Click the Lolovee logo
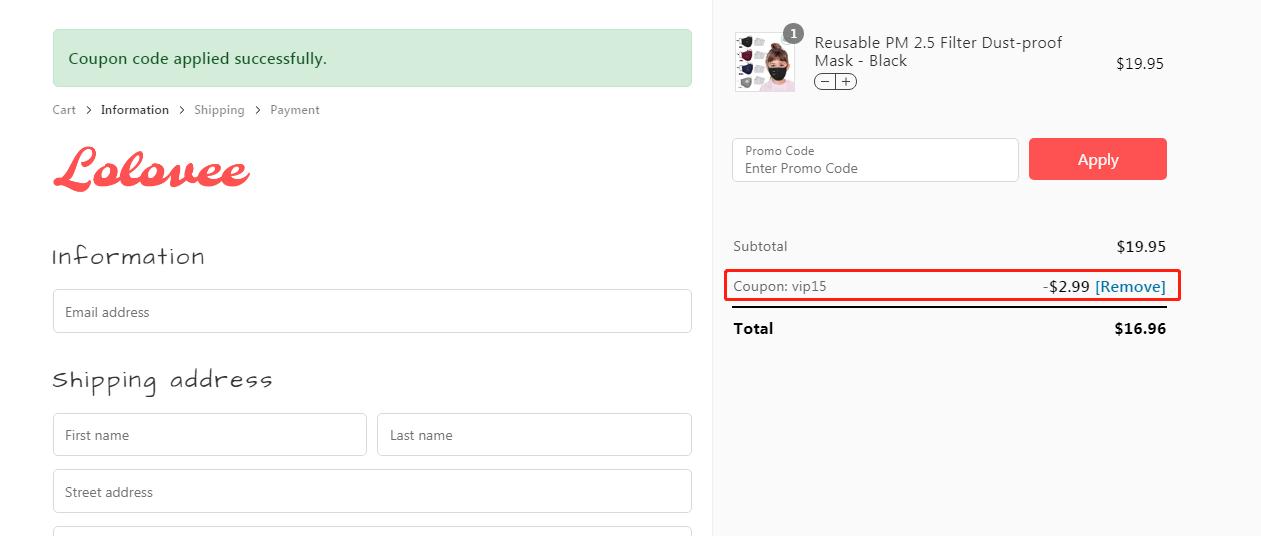Viewport: 1261px width, 536px height. click(151, 169)
